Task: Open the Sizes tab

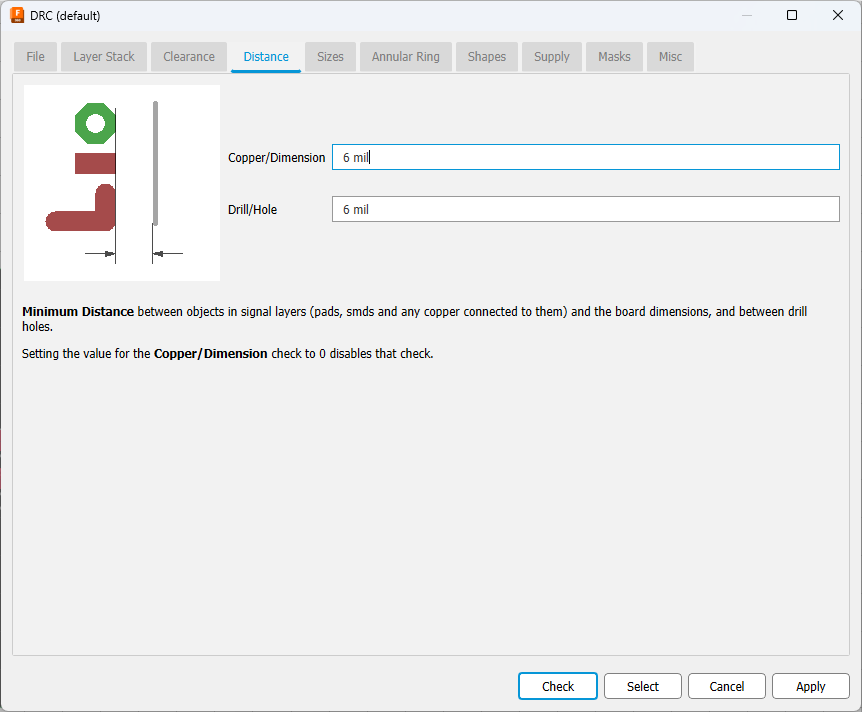Action: (330, 57)
